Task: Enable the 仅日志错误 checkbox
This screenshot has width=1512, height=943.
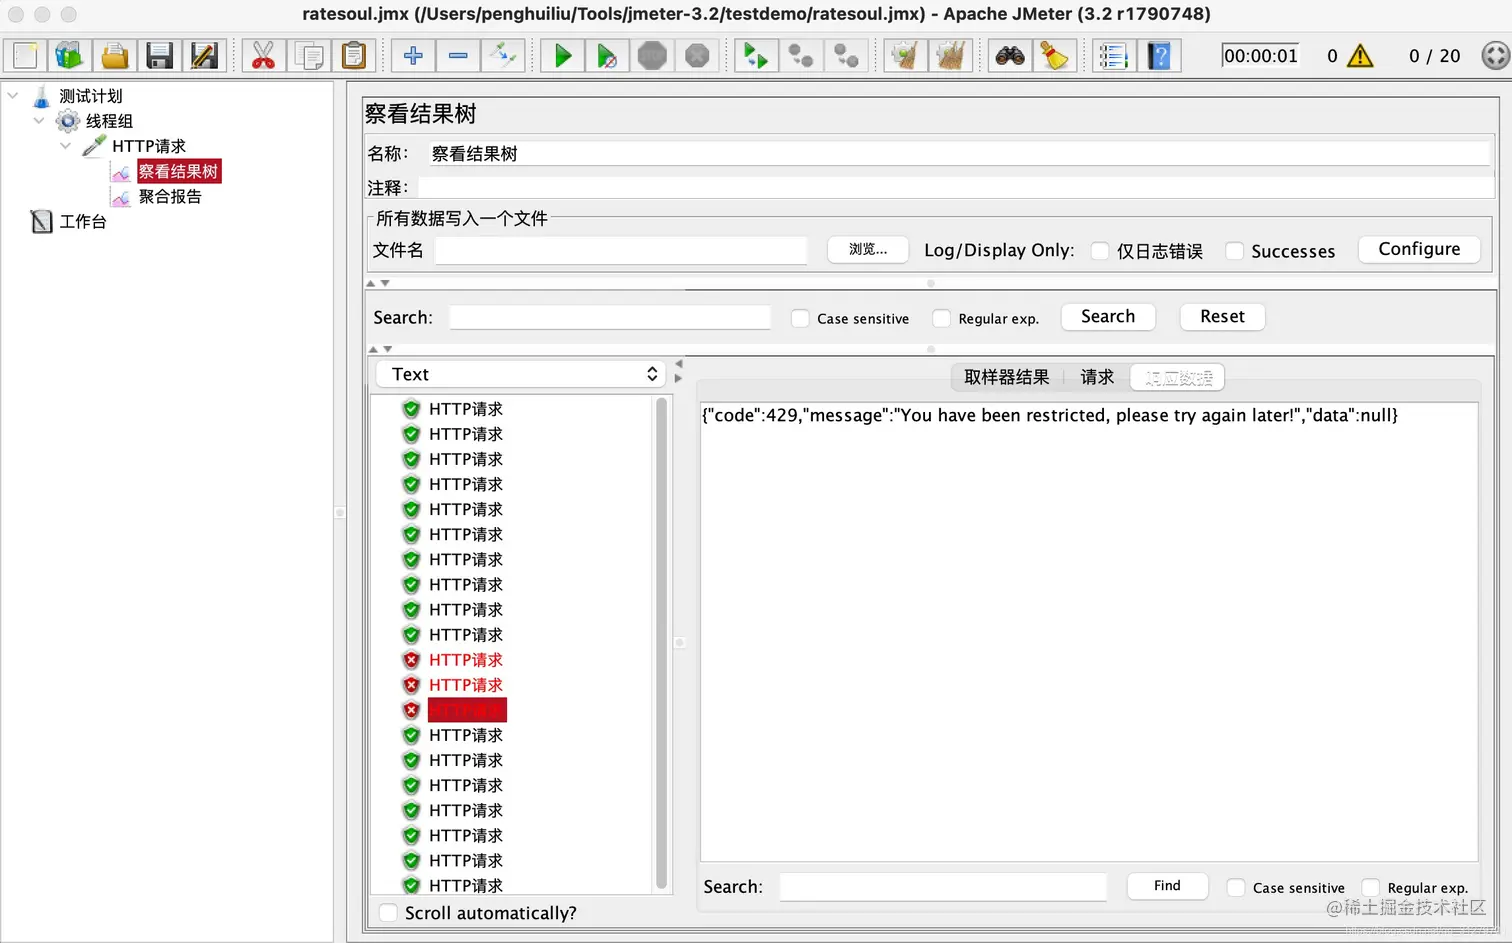Action: [1100, 251]
